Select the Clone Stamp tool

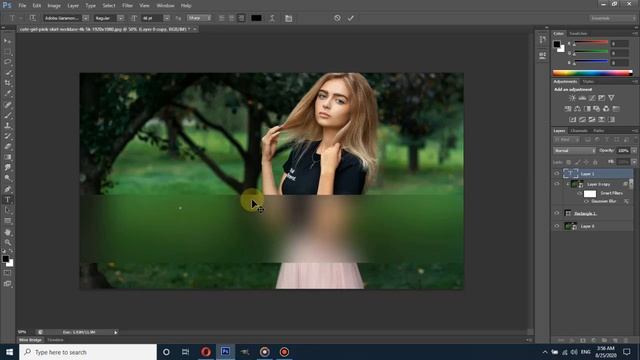7,126
